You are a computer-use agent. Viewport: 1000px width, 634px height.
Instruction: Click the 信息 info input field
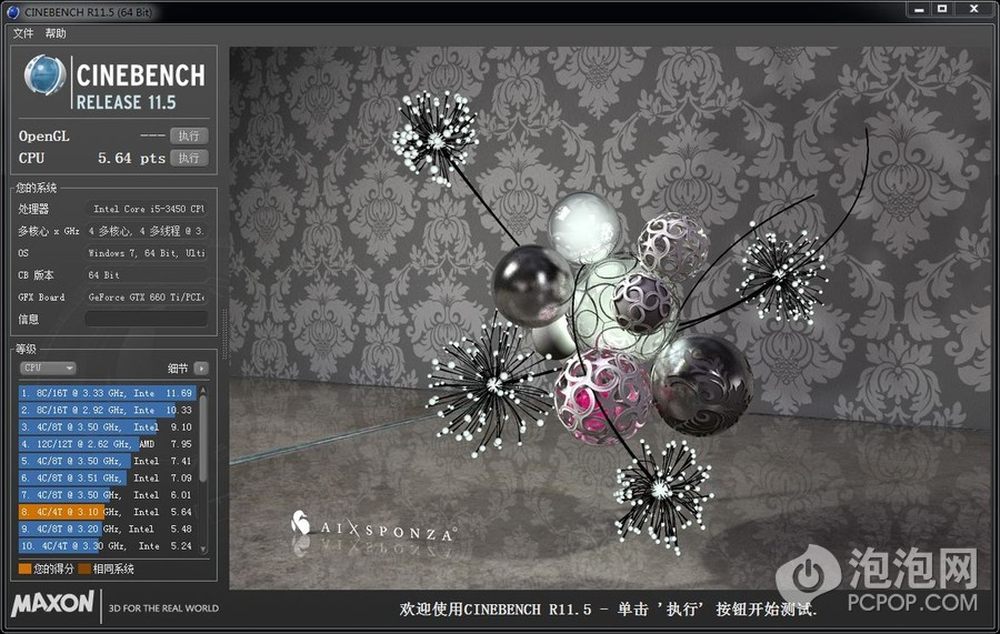pyautogui.click(x=146, y=319)
